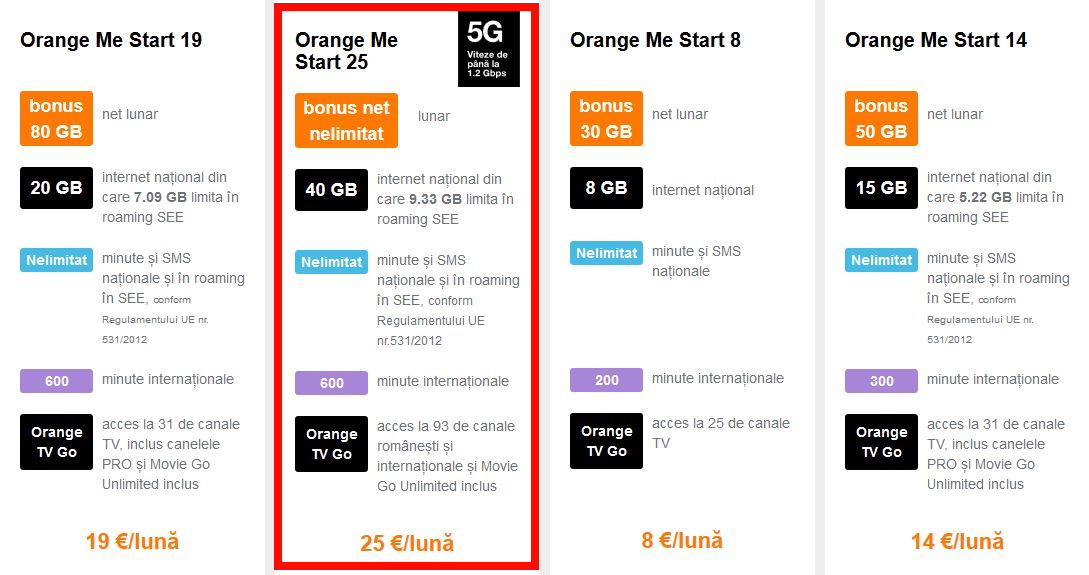Select the black '40 GB' data badge
Image resolution: width=1089 pixels, height=575 pixels.
[x=331, y=190]
